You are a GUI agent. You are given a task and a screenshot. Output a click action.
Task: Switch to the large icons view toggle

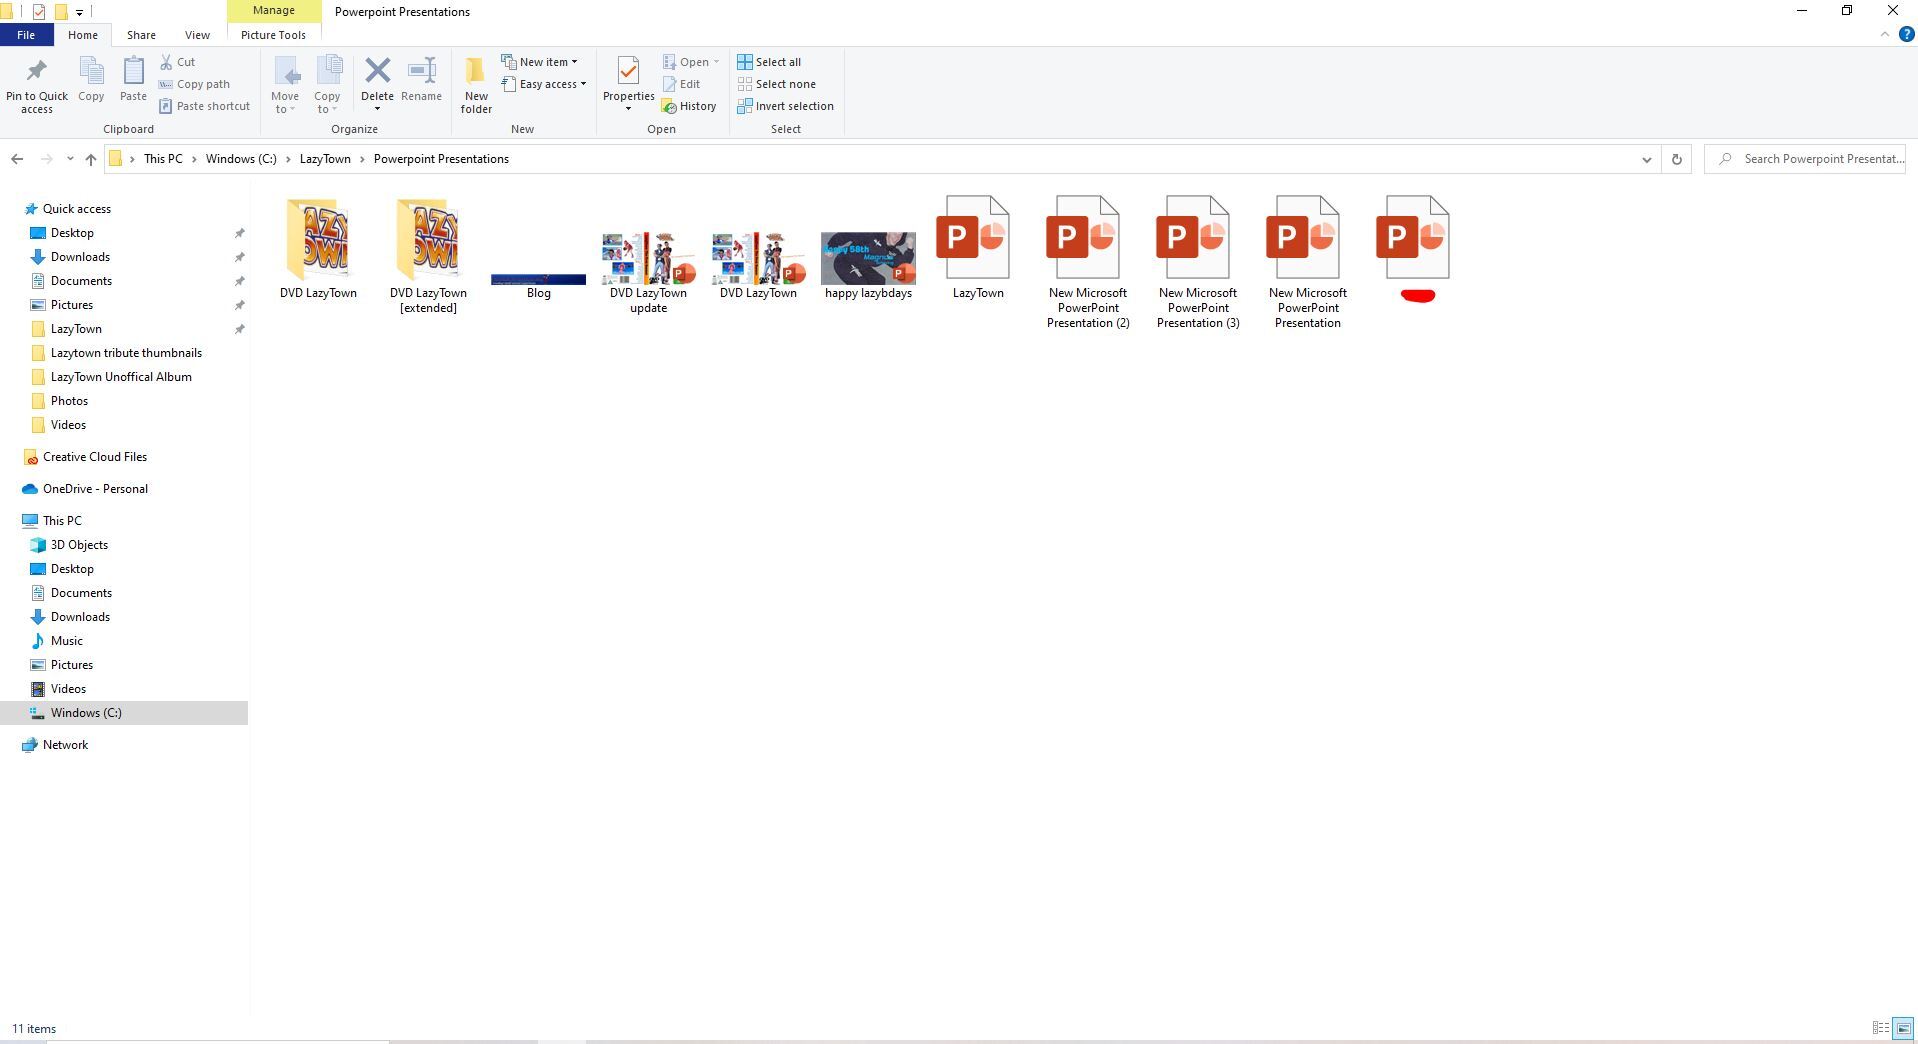pyautogui.click(x=1903, y=1028)
